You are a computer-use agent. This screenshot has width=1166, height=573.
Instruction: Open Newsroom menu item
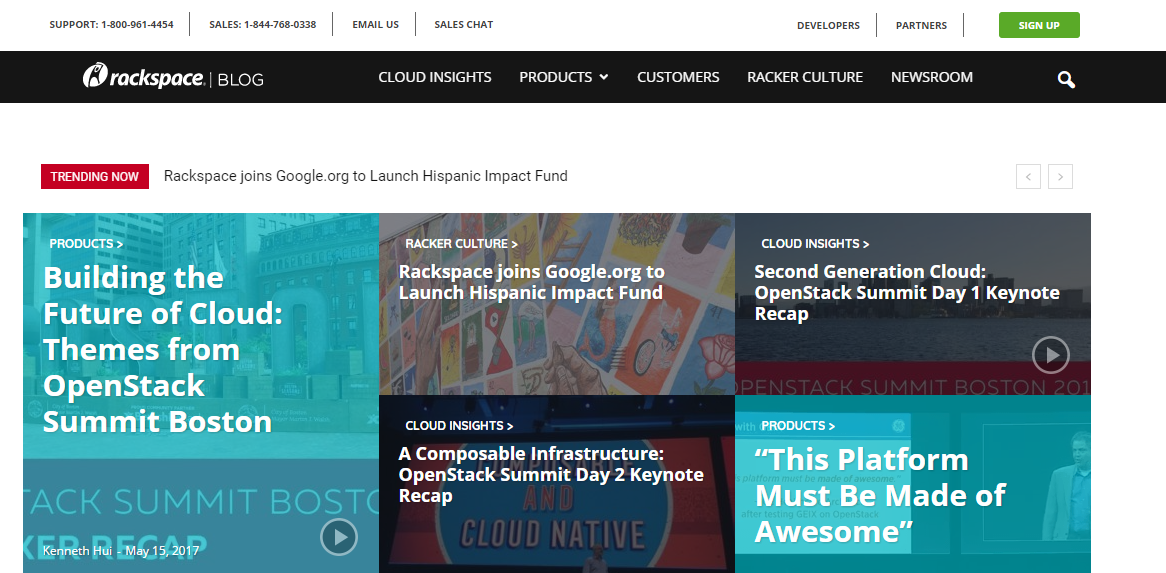pos(932,77)
